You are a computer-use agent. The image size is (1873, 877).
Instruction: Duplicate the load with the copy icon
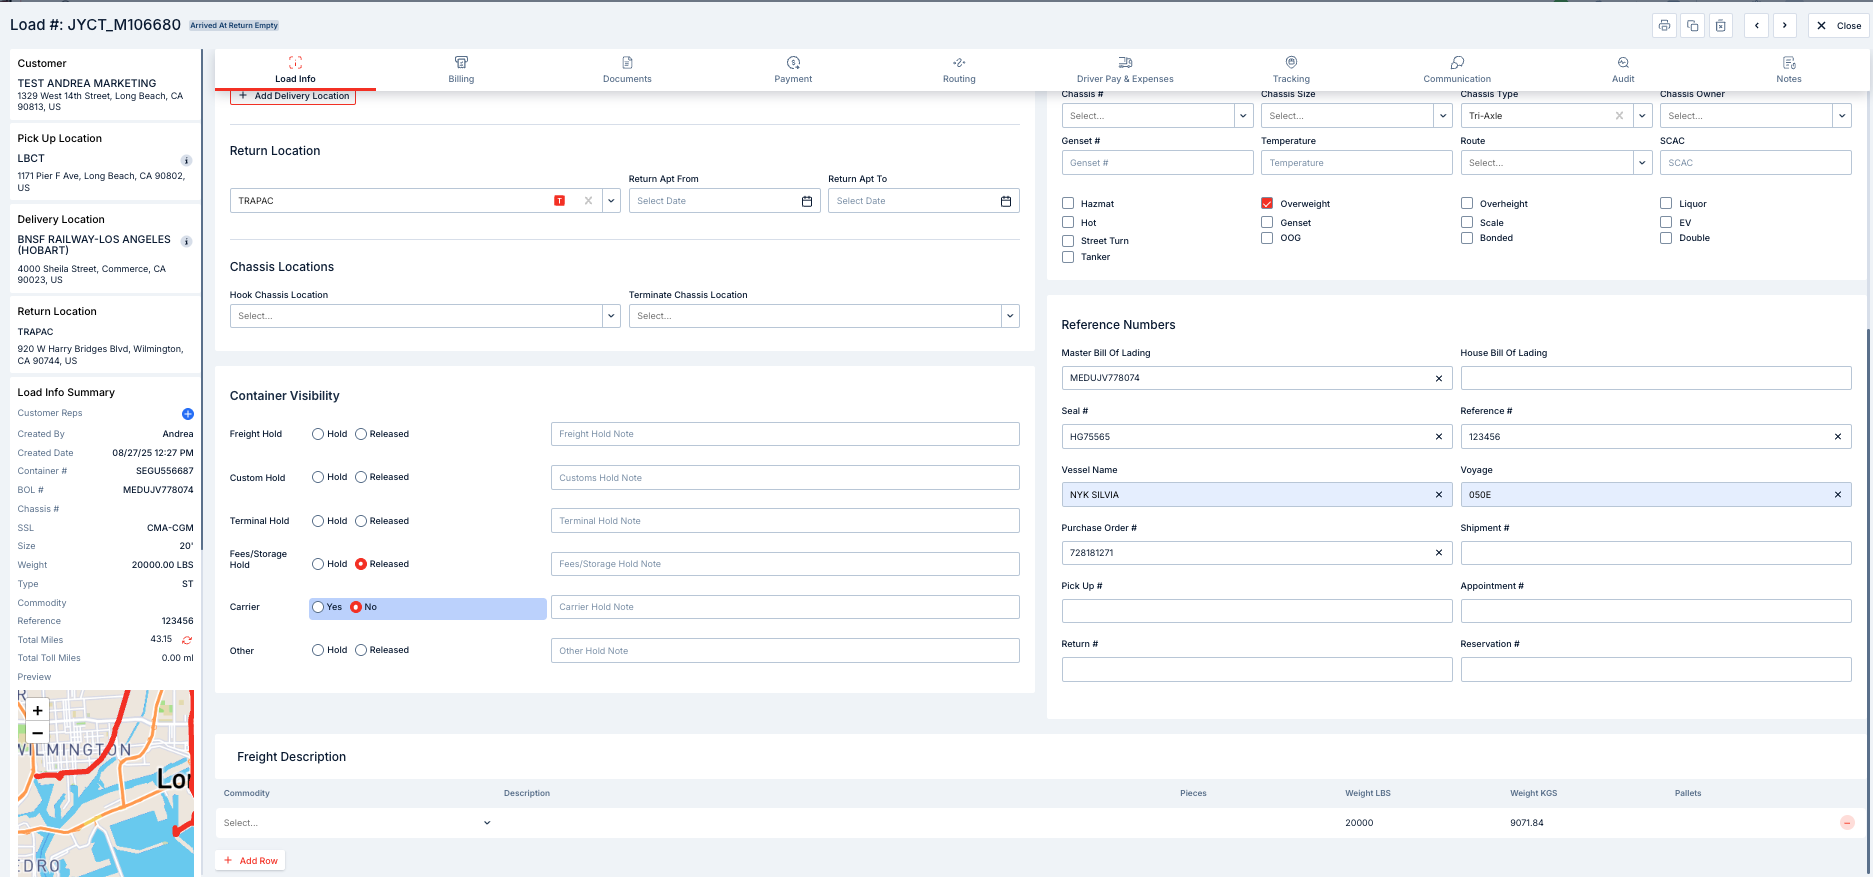pos(1692,26)
